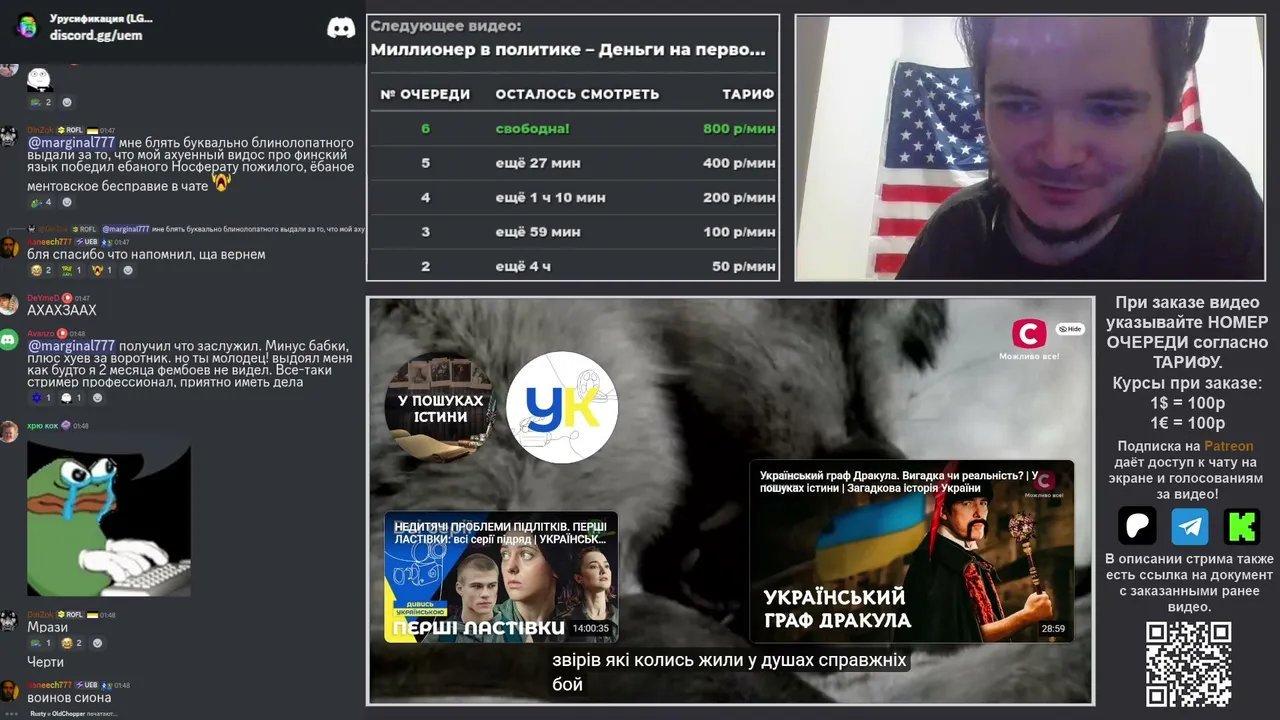The image size is (1280, 720).
Task: Follow the Patreon link text
Action: (x=1228, y=446)
